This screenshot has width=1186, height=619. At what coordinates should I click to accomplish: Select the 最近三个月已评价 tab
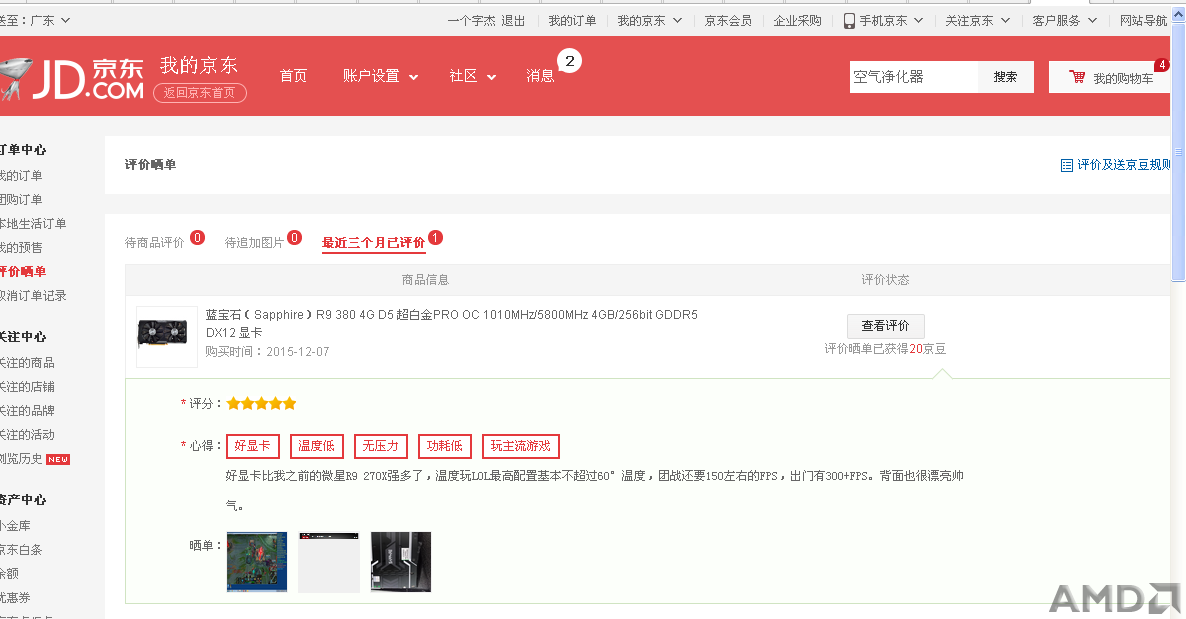(374, 242)
